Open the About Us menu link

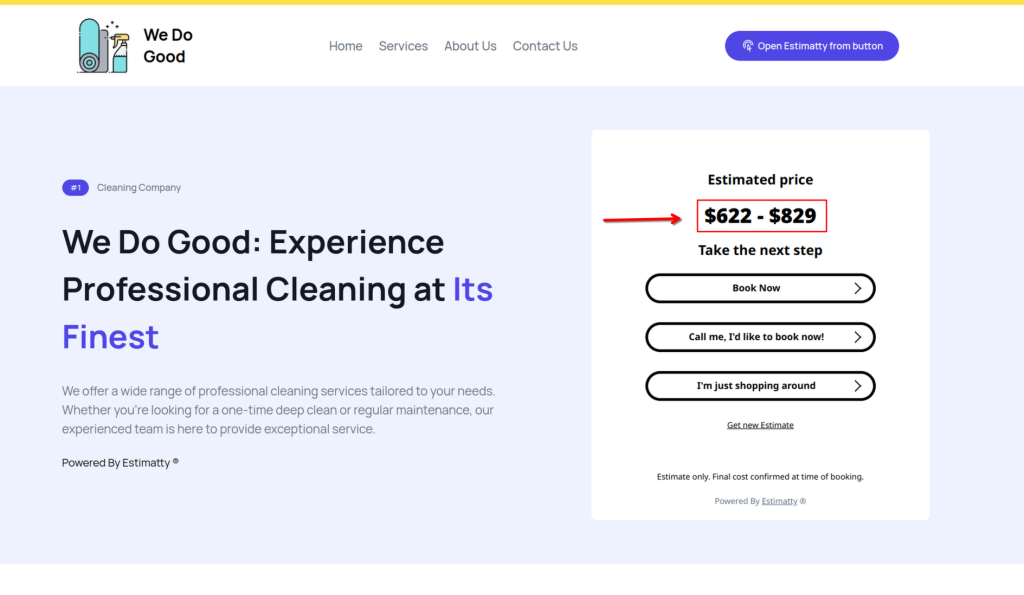click(470, 46)
